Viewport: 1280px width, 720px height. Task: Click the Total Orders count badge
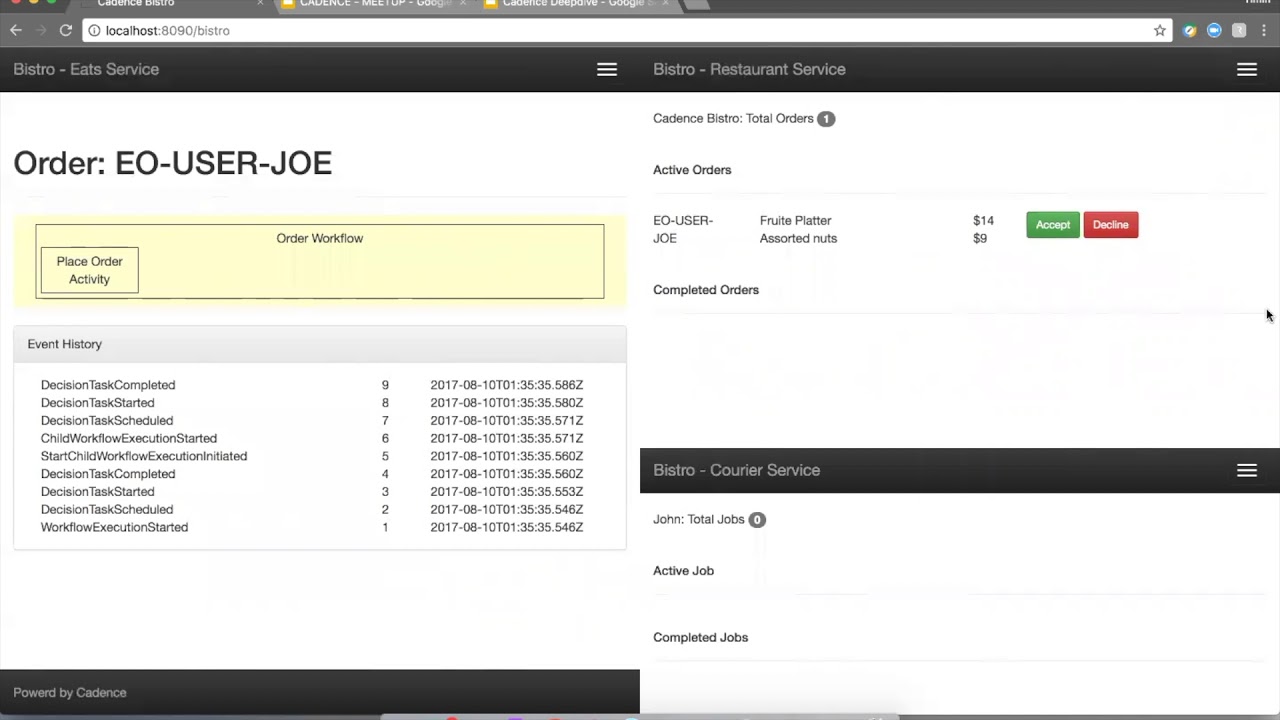[x=826, y=119]
